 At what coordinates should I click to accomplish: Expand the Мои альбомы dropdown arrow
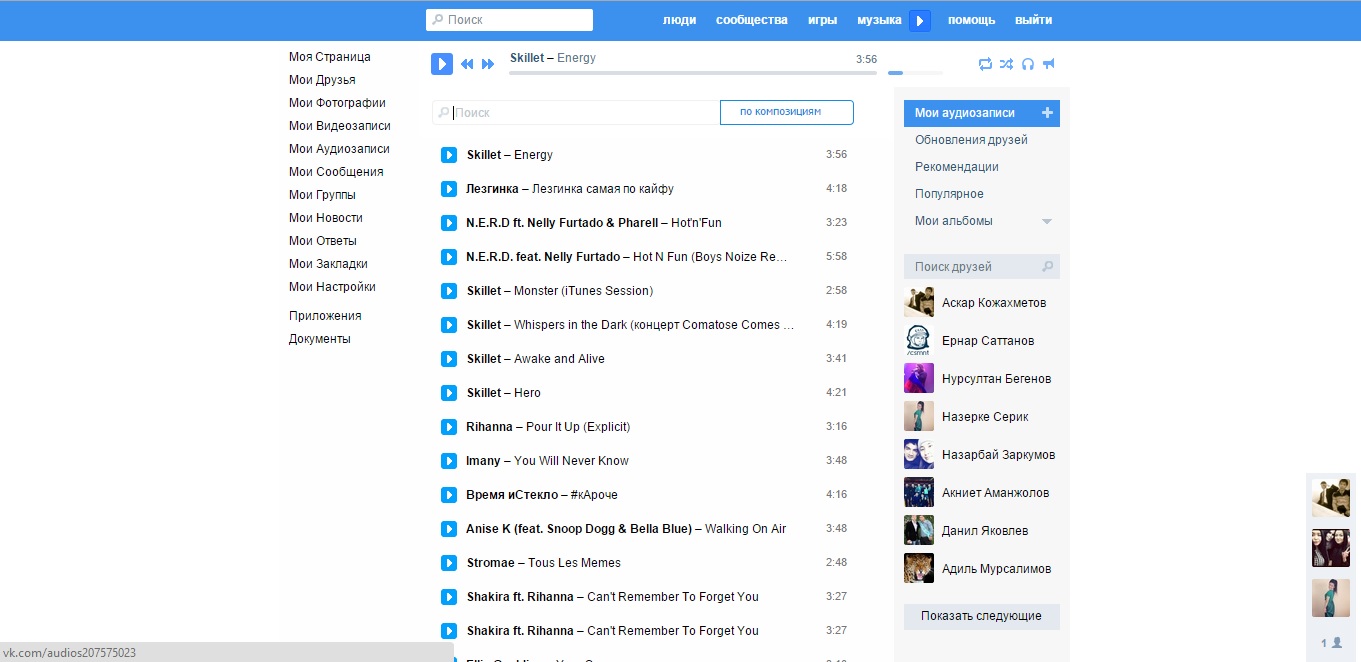tap(1046, 221)
